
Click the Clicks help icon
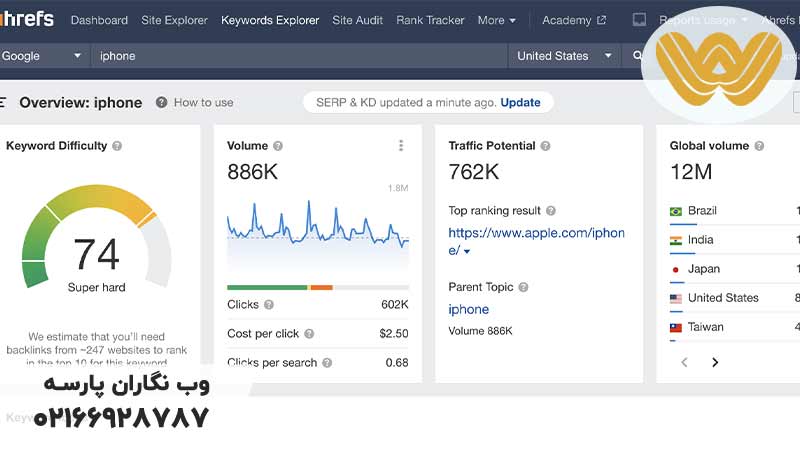pos(269,305)
